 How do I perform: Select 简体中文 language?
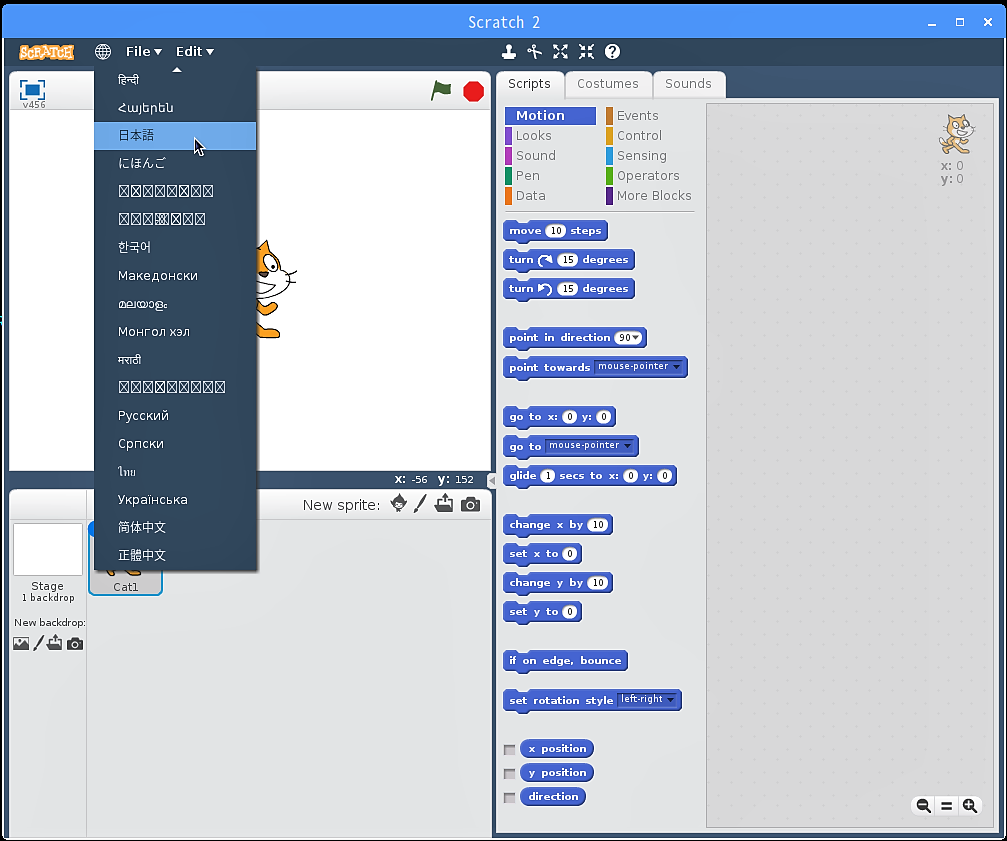[175, 527]
